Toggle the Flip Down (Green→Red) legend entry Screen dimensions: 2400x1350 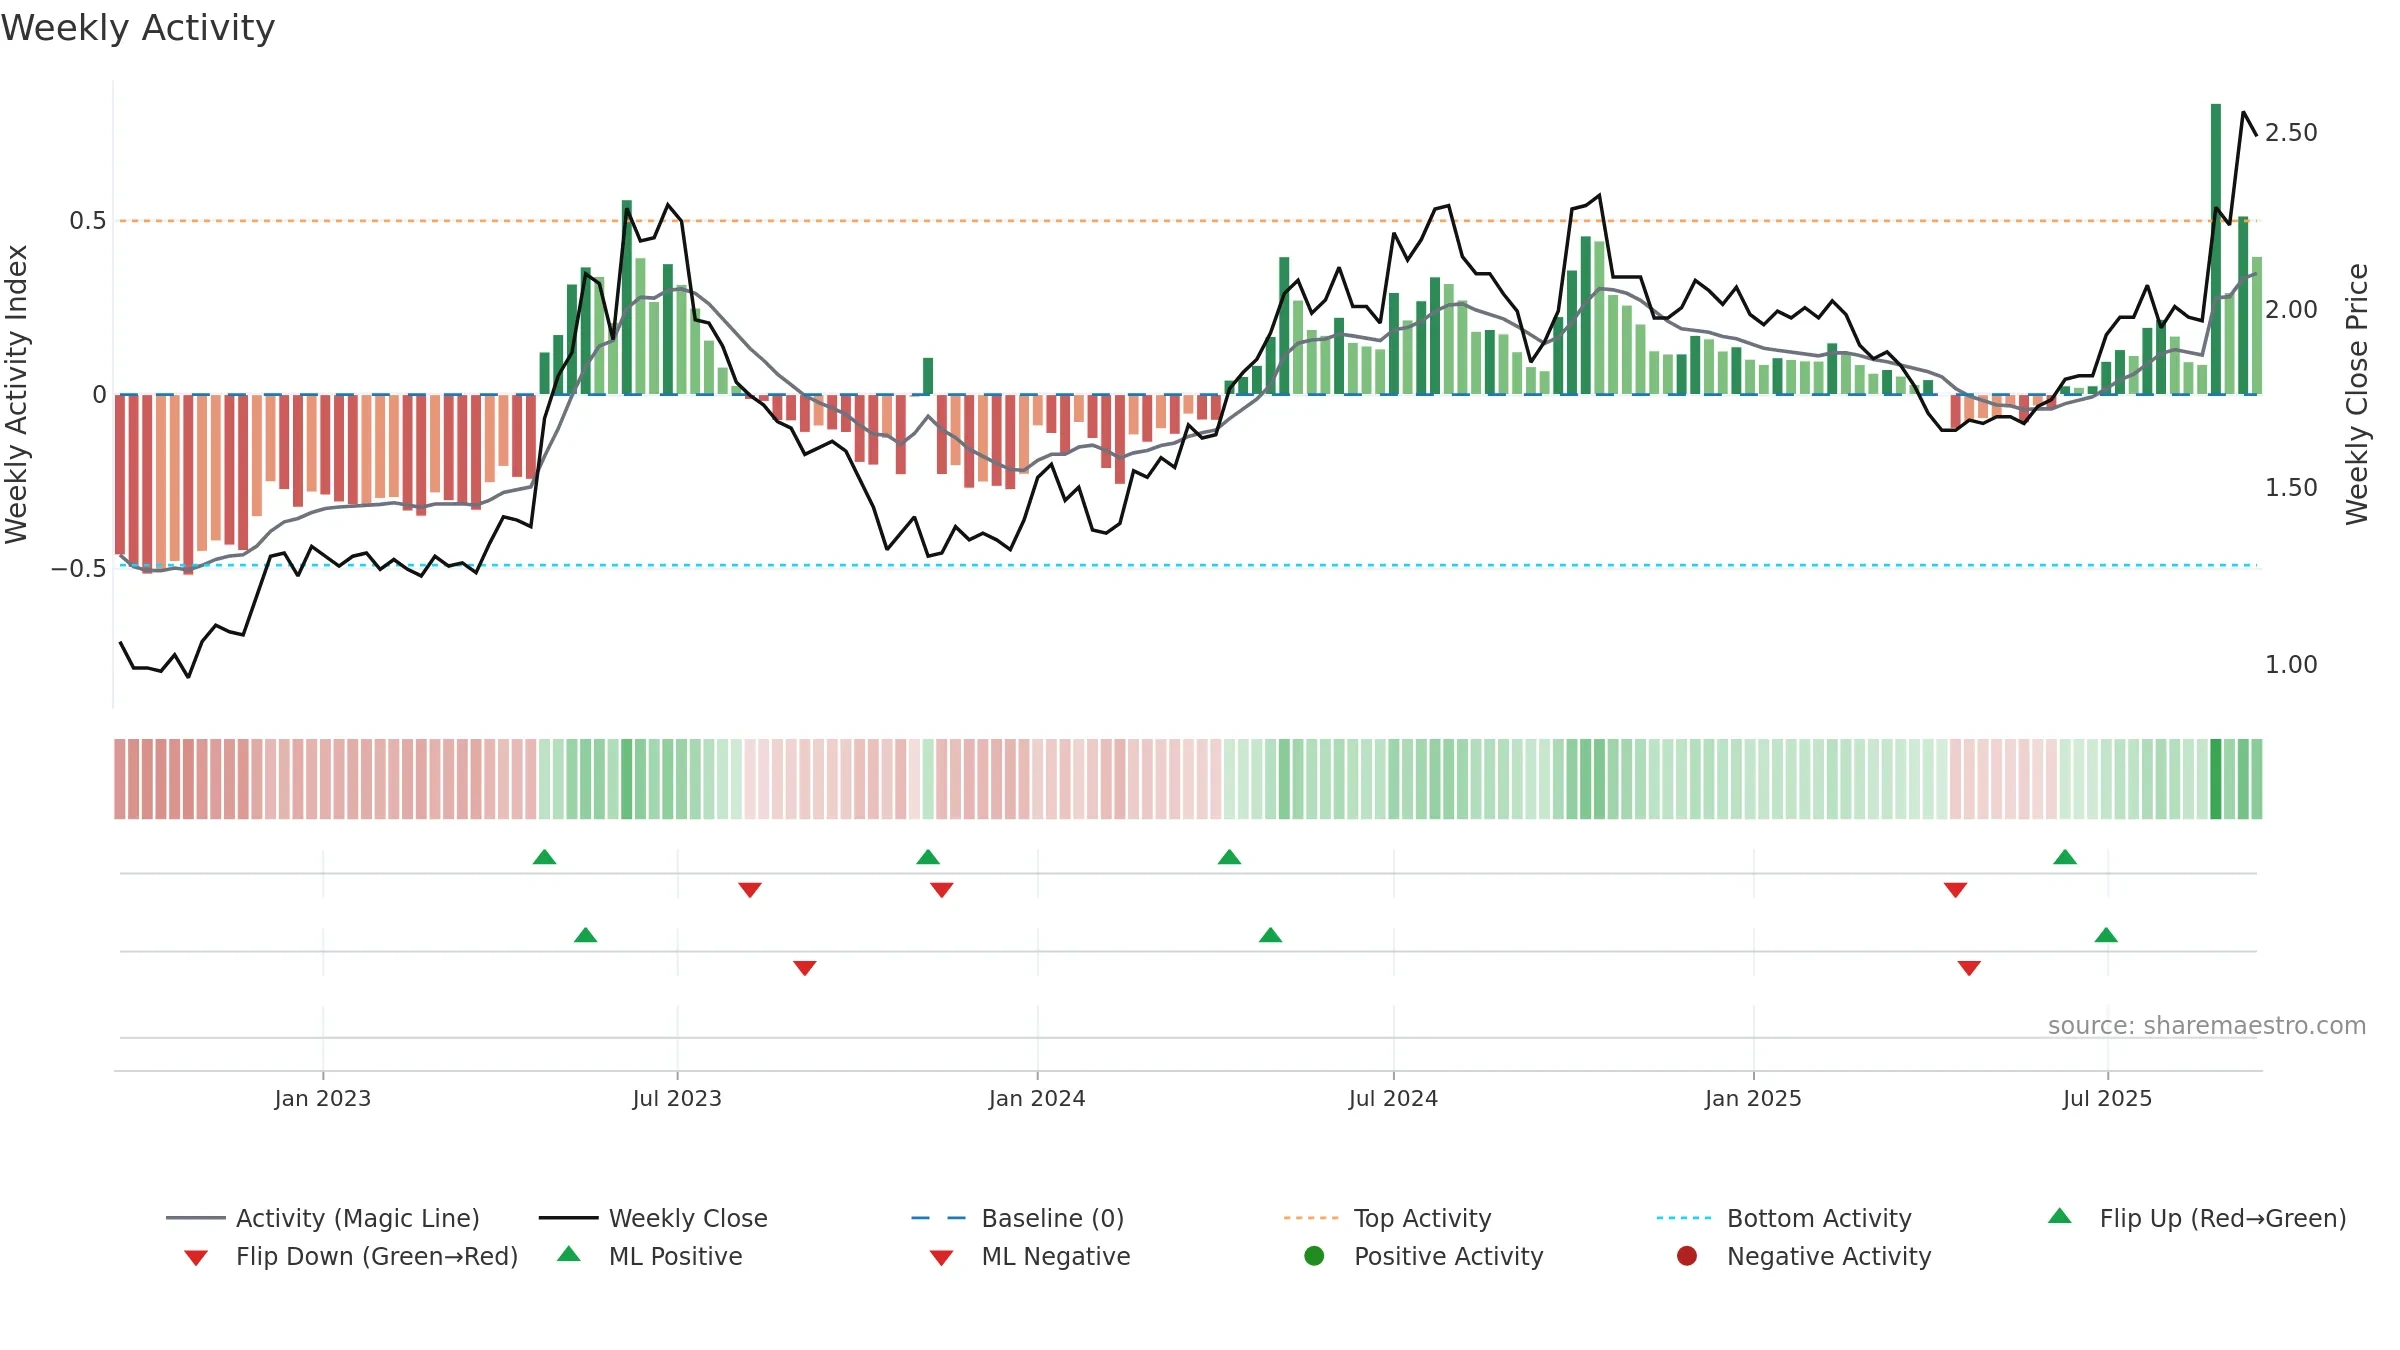pyautogui.click(x=350, y=1256)
